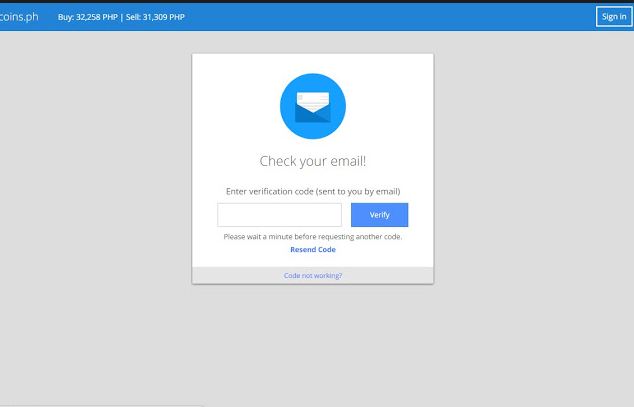Viewport: 634px width, 407px height.
Task: Click the Sell 31,309 PHP rate text
Action: click(x=155, y=17)
